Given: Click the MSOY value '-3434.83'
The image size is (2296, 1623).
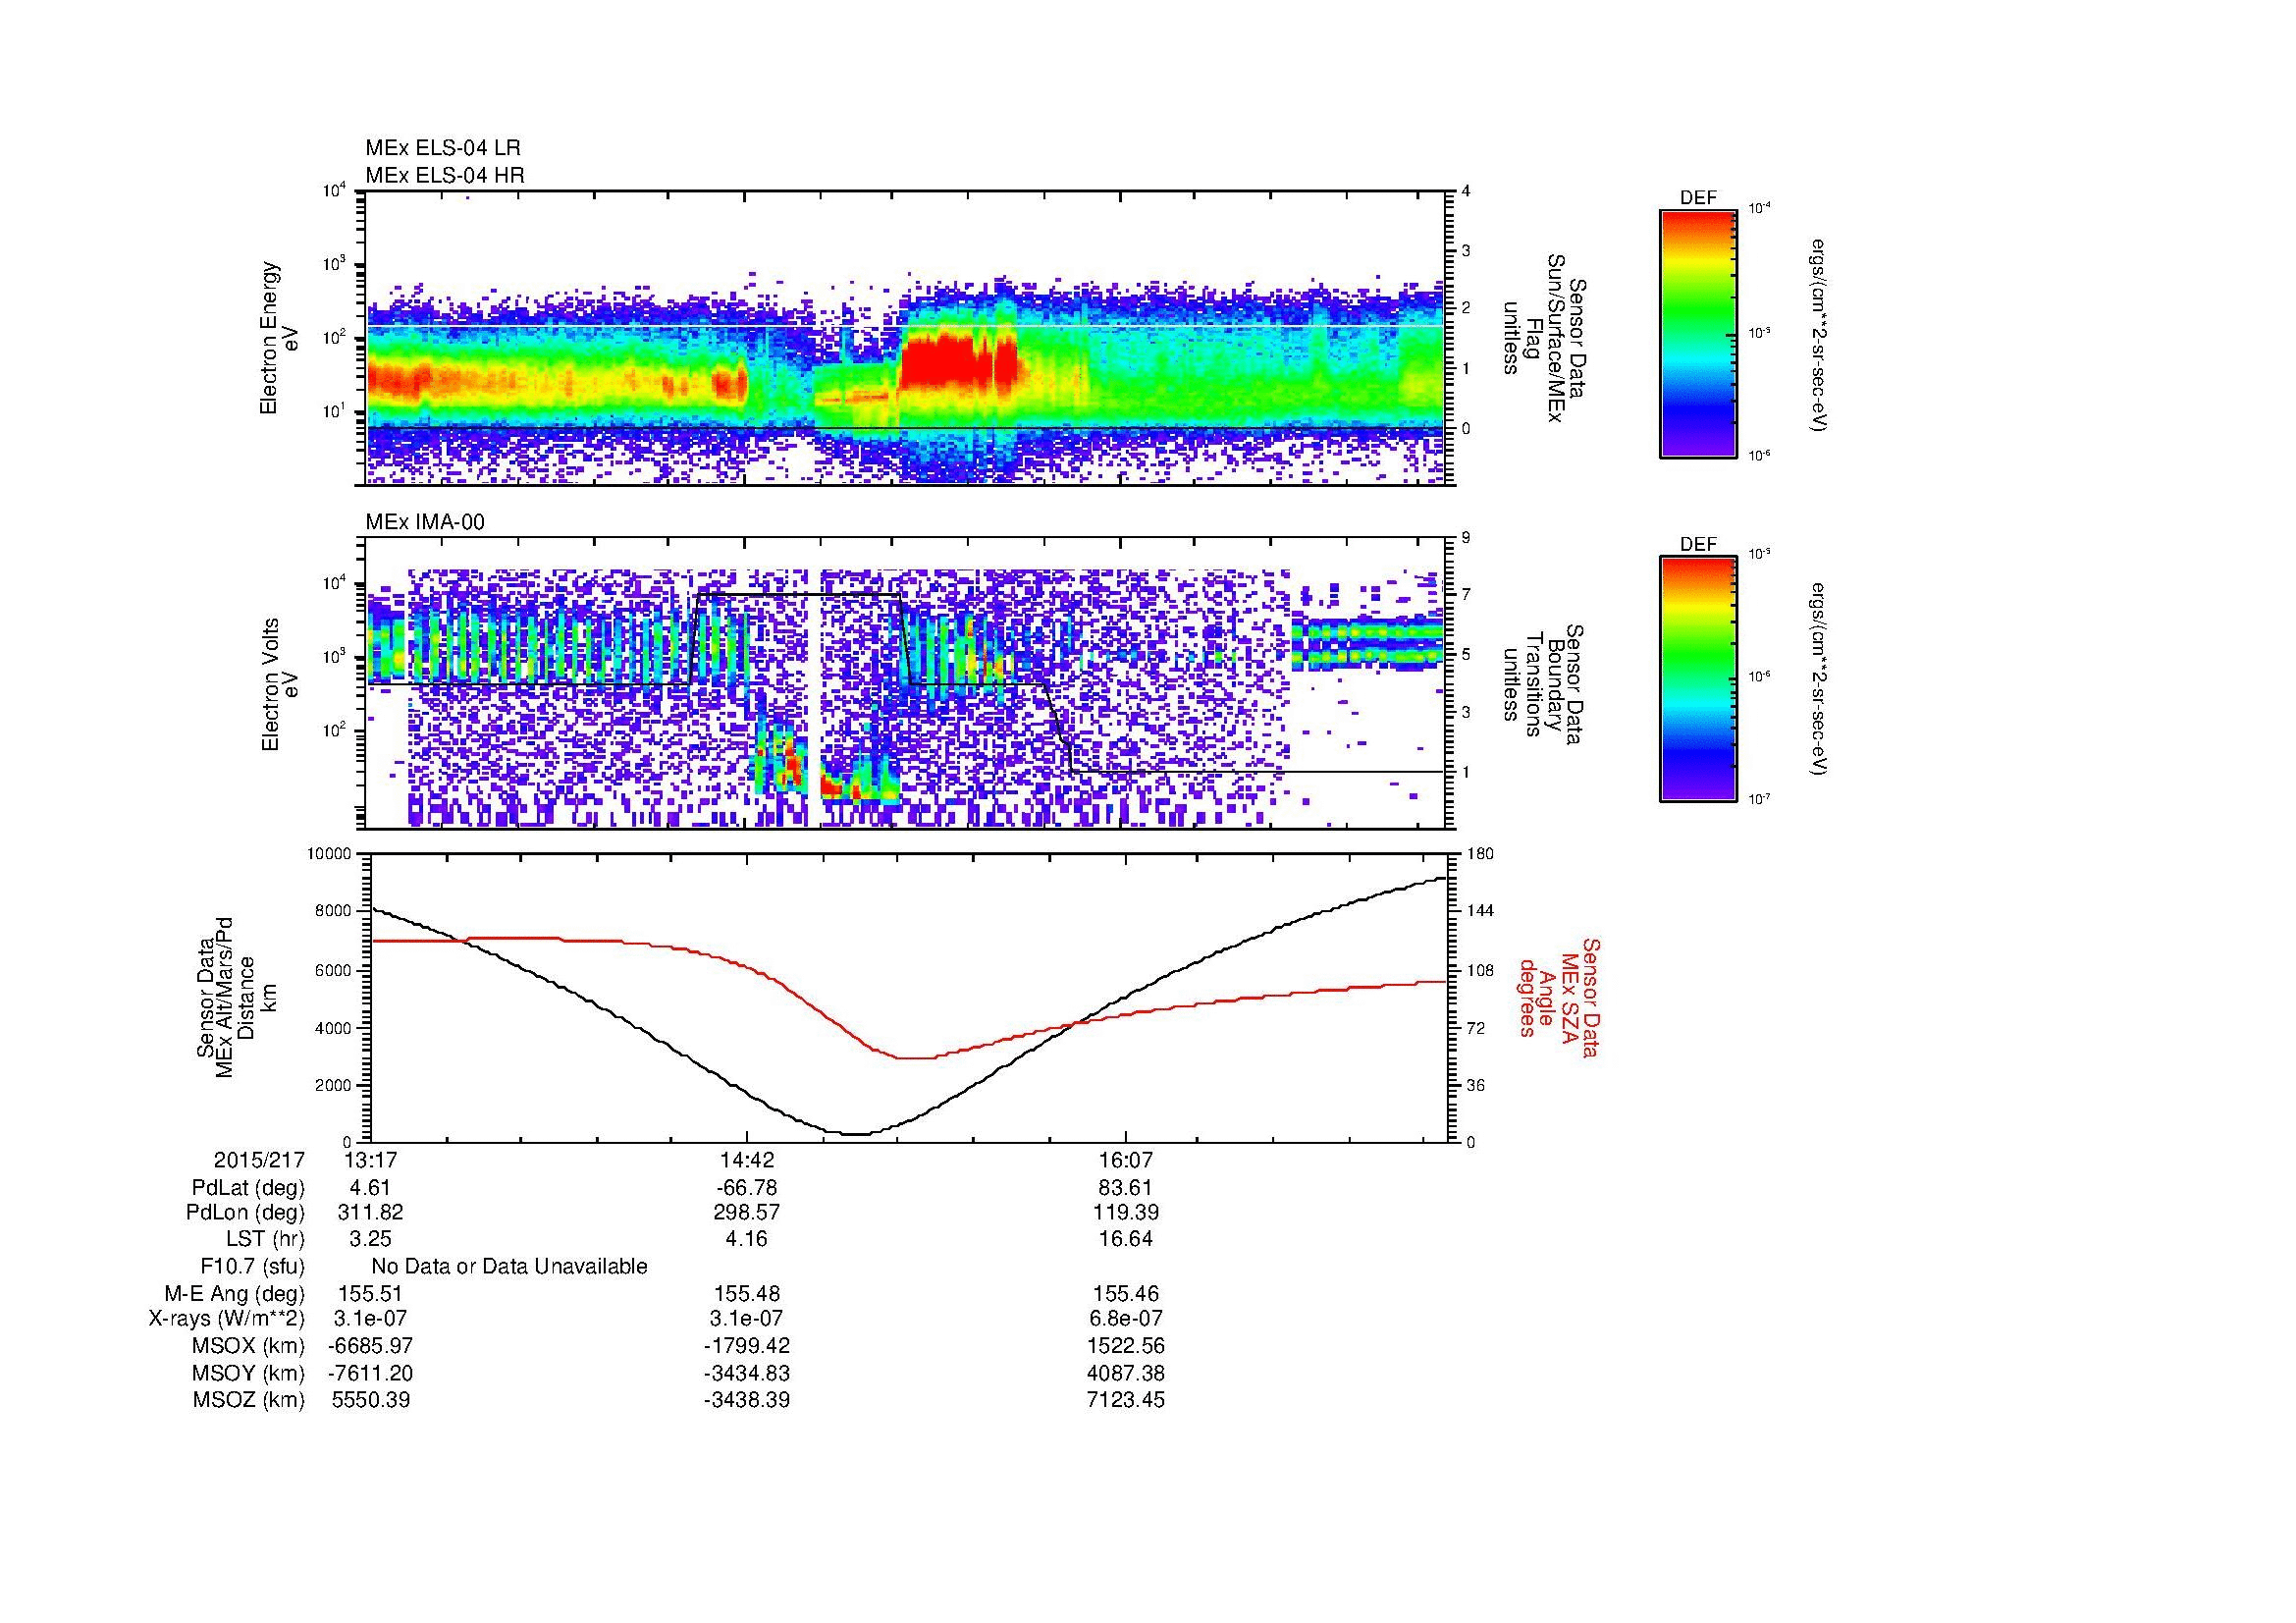Looking at the screenshot, I should (x=747, y=1373).
